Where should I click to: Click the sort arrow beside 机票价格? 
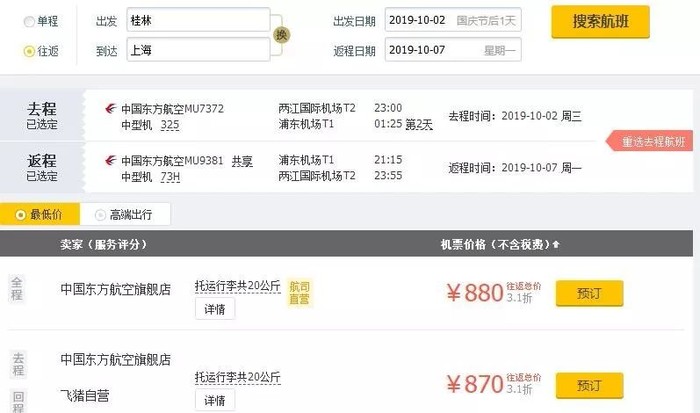[x=557, y=245]
